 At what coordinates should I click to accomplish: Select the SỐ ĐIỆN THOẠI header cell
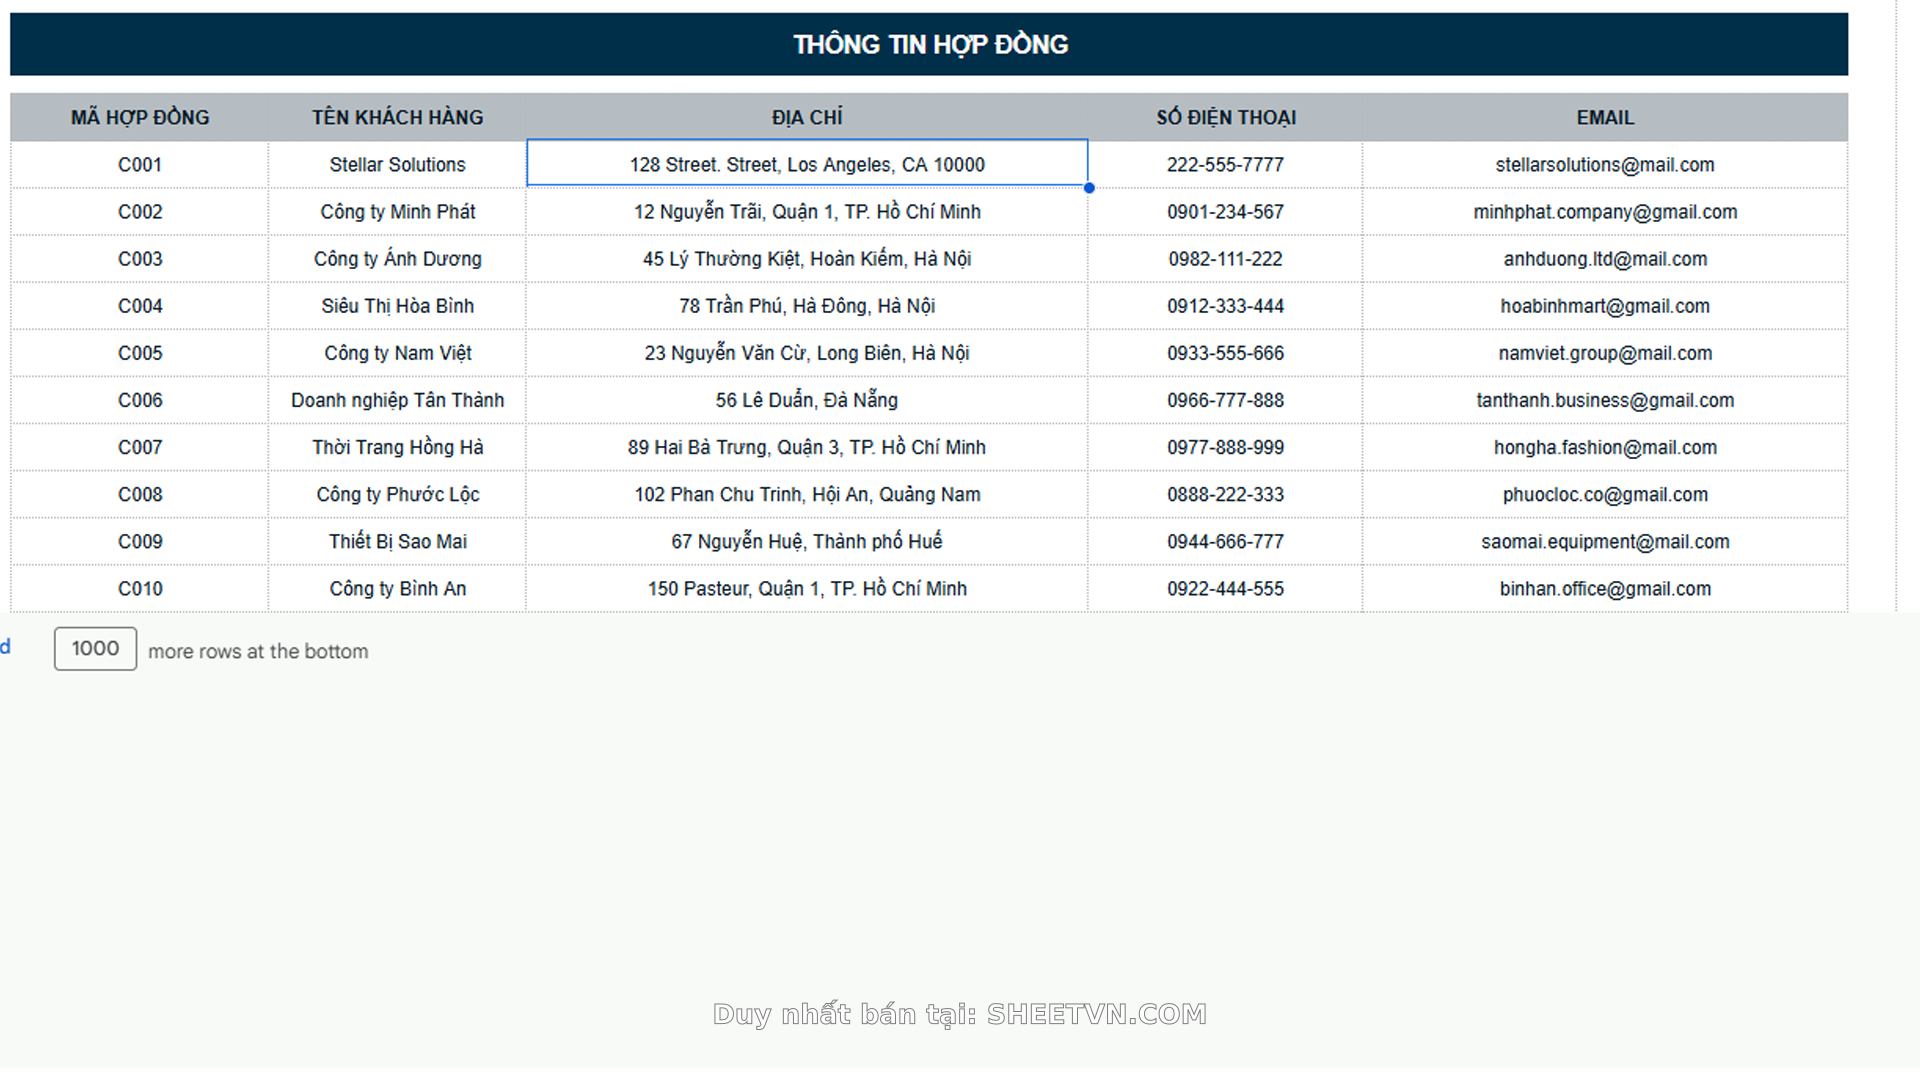click(x=1225, y=117)
